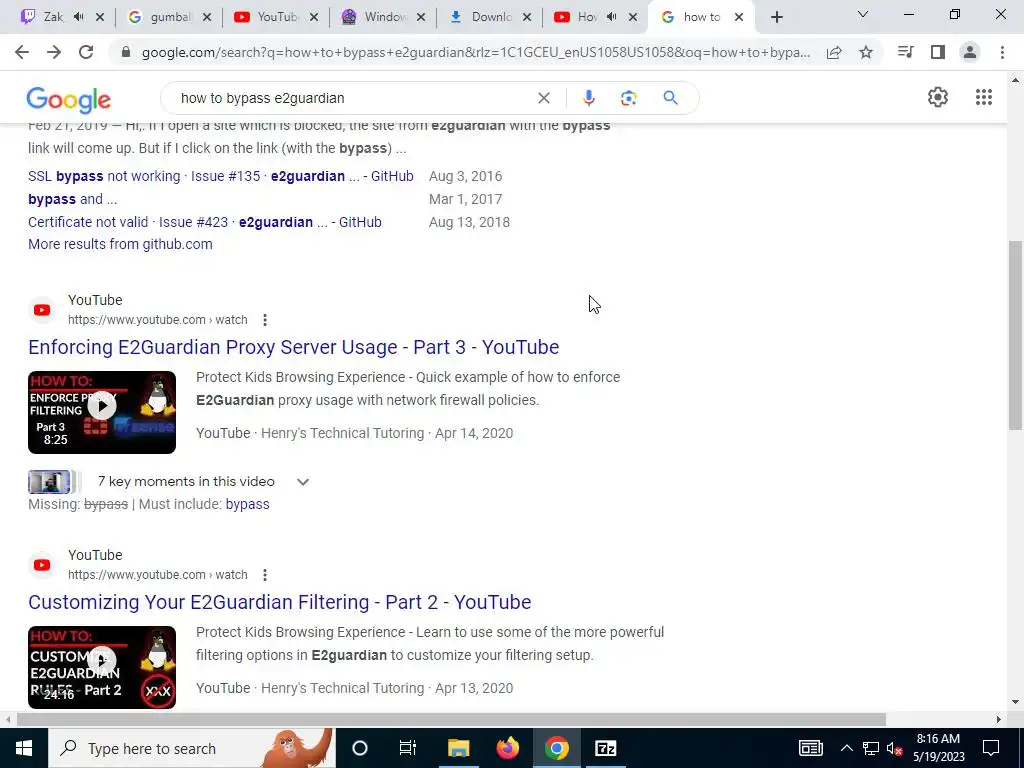This screenshot has width=1024, height=768.
Task: Expand 7 key moments in this video
Action: [302, 482]
